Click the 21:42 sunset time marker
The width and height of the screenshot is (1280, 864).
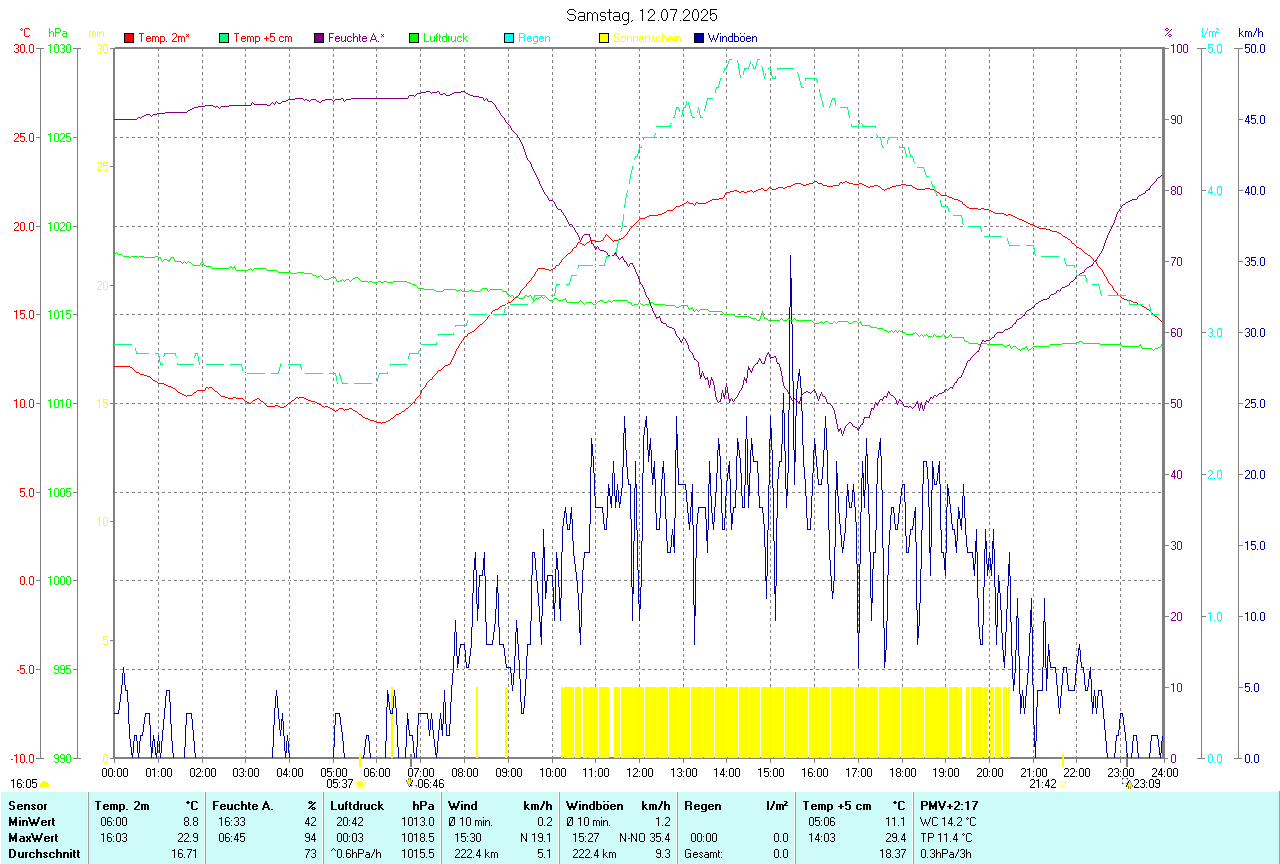(x=1043, y=784)
